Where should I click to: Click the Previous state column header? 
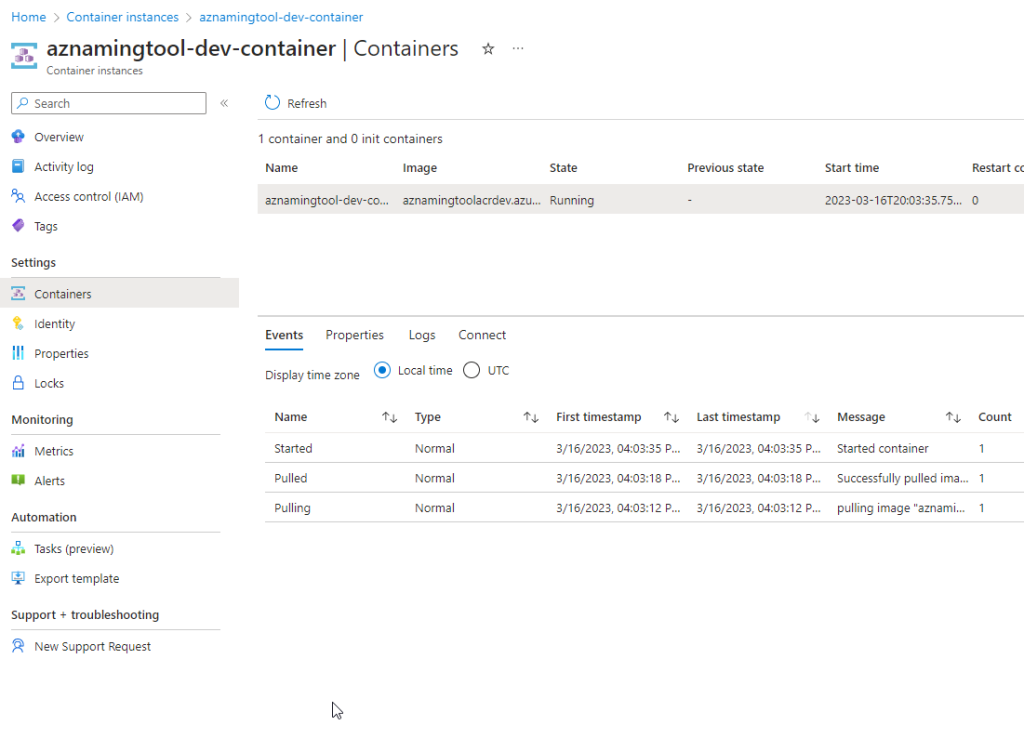[x=726, y=168]
